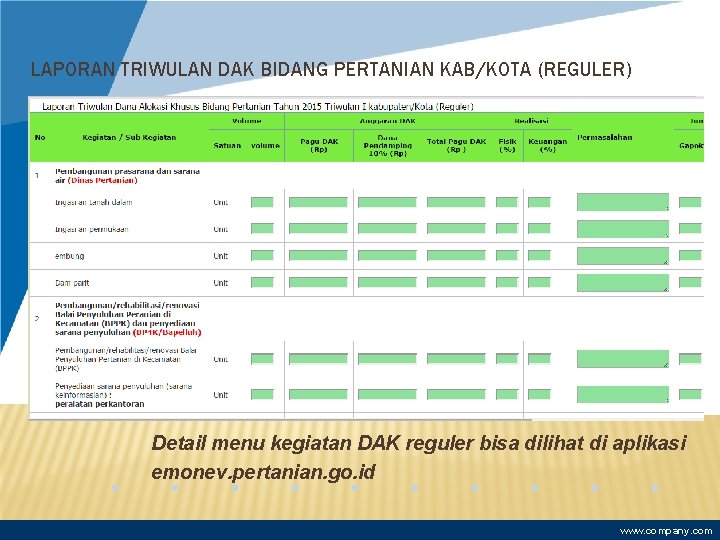Click the 'Fisik (%)' column header
Viewport: 720px width, 540px height.
click(507, 145)
